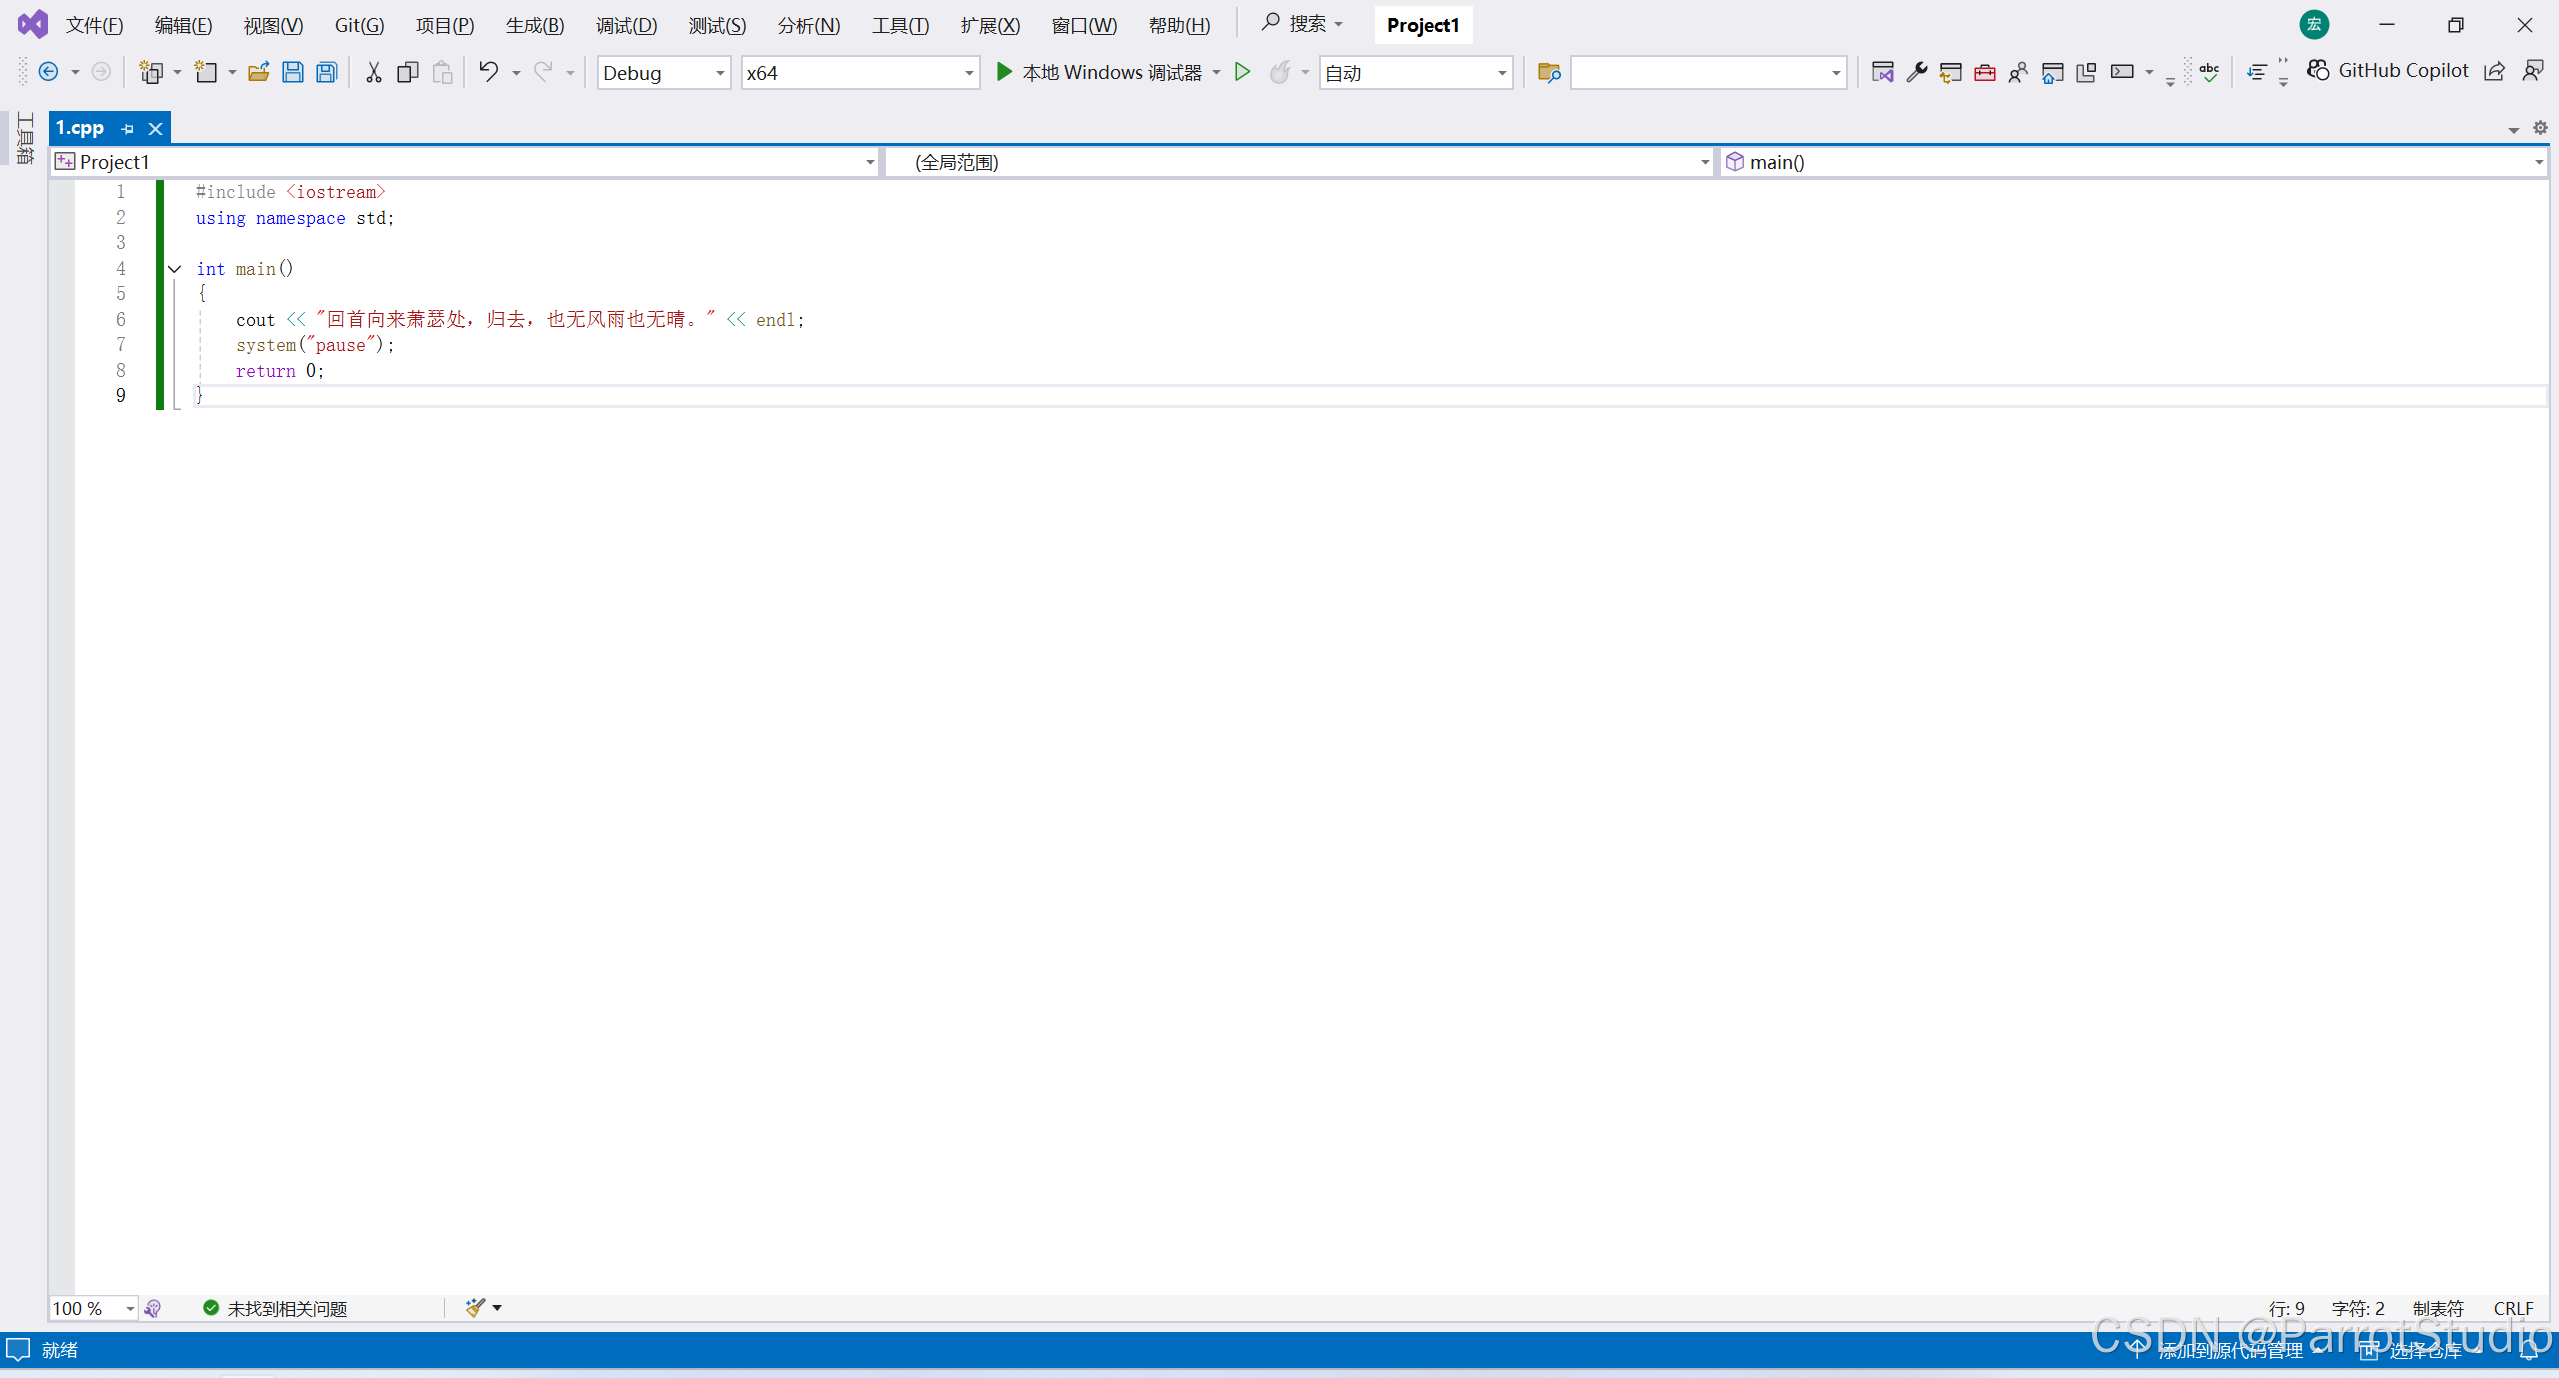
Task: Open the 编辑(E) menu
Action: point(183,25)
